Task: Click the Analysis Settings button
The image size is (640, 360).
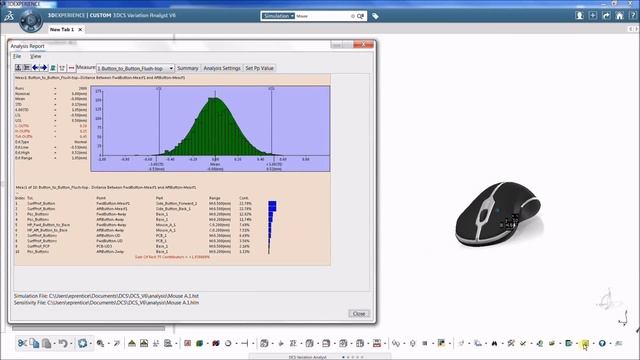Action: click(222, 68)
